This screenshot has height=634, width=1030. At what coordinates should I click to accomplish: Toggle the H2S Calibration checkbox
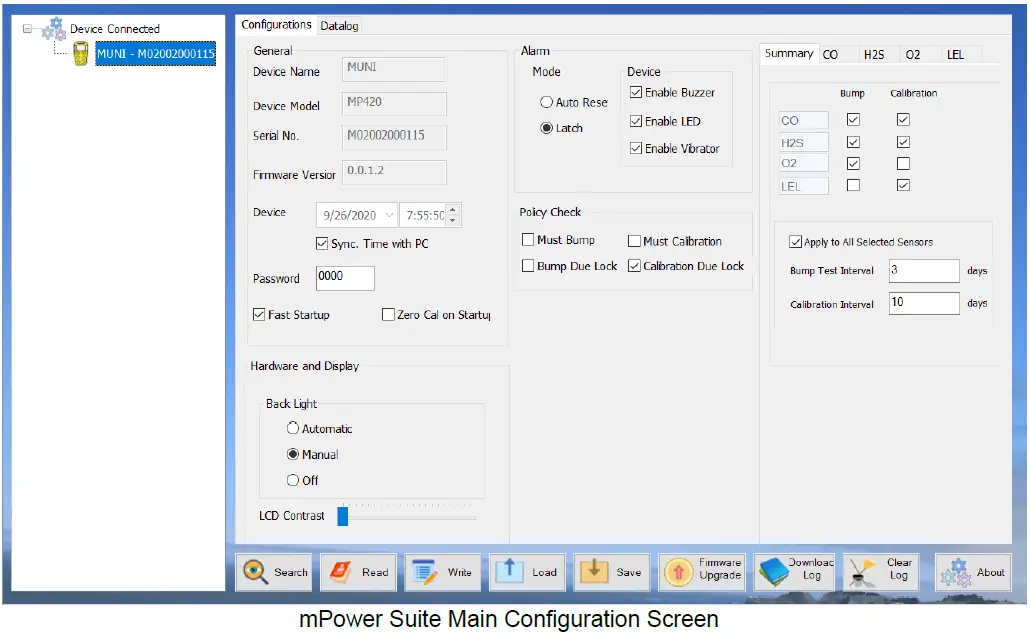(x=903, y=142)
